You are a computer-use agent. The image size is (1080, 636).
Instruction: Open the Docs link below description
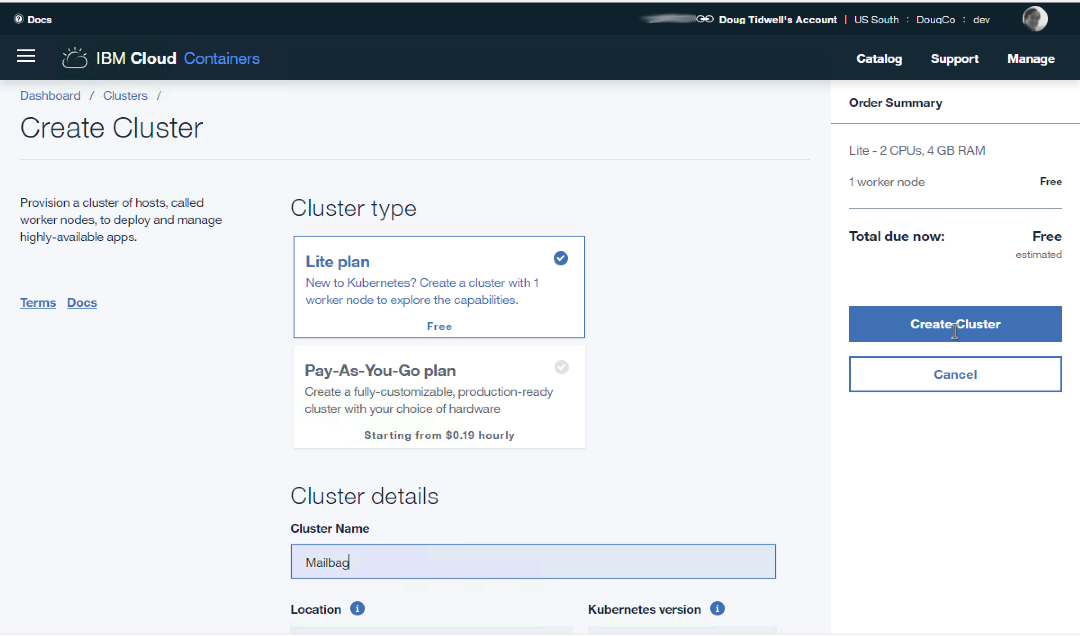pyautogui.click(x=82, y=302)
